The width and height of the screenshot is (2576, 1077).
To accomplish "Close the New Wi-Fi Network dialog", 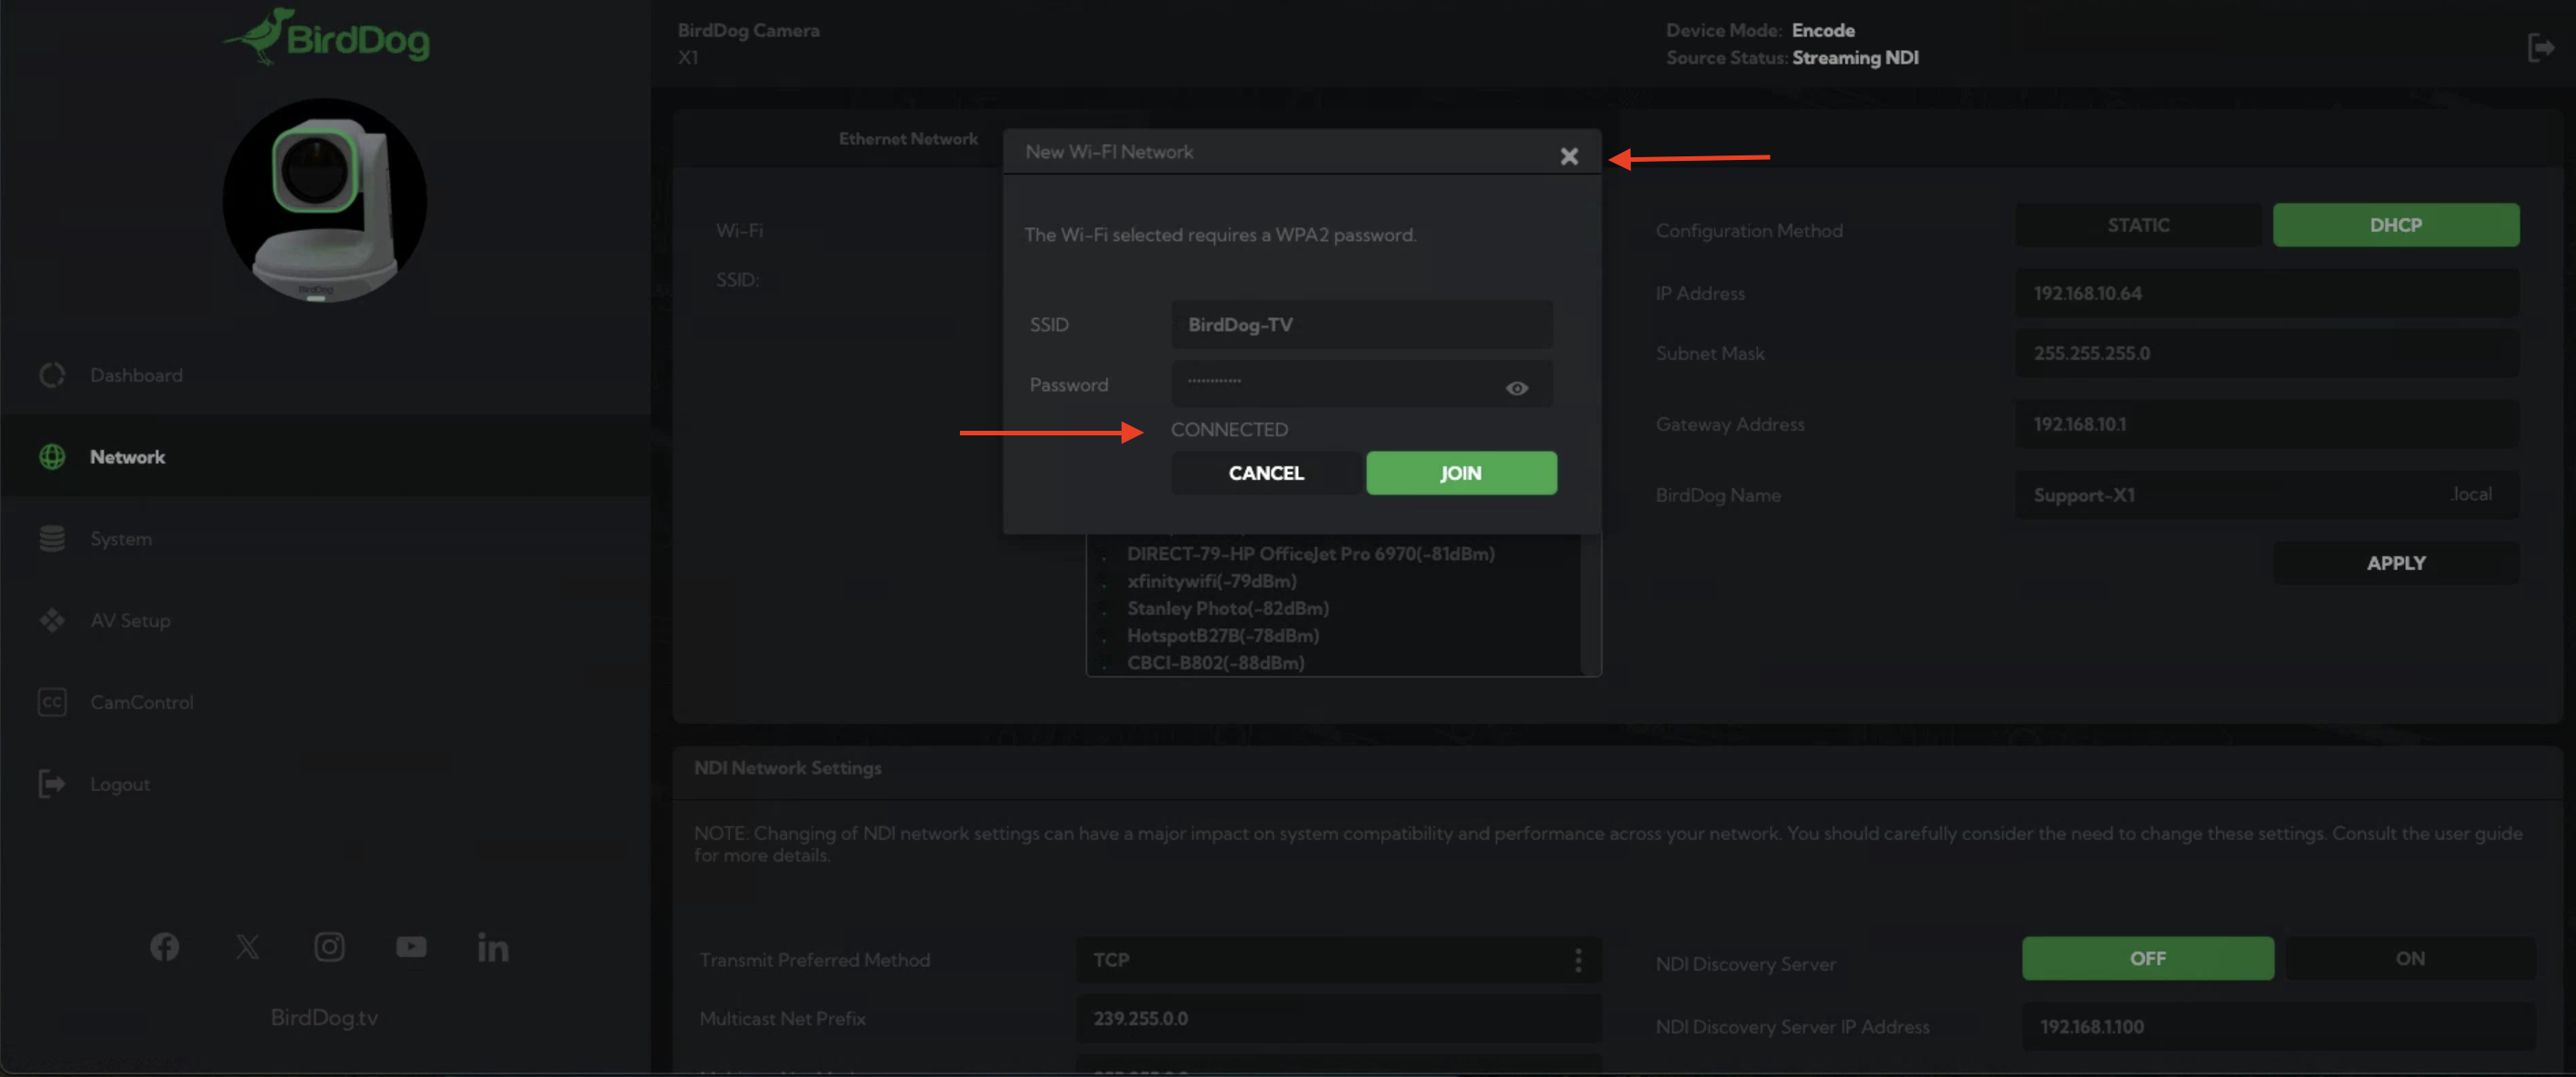I will [x=1568, y=156].
